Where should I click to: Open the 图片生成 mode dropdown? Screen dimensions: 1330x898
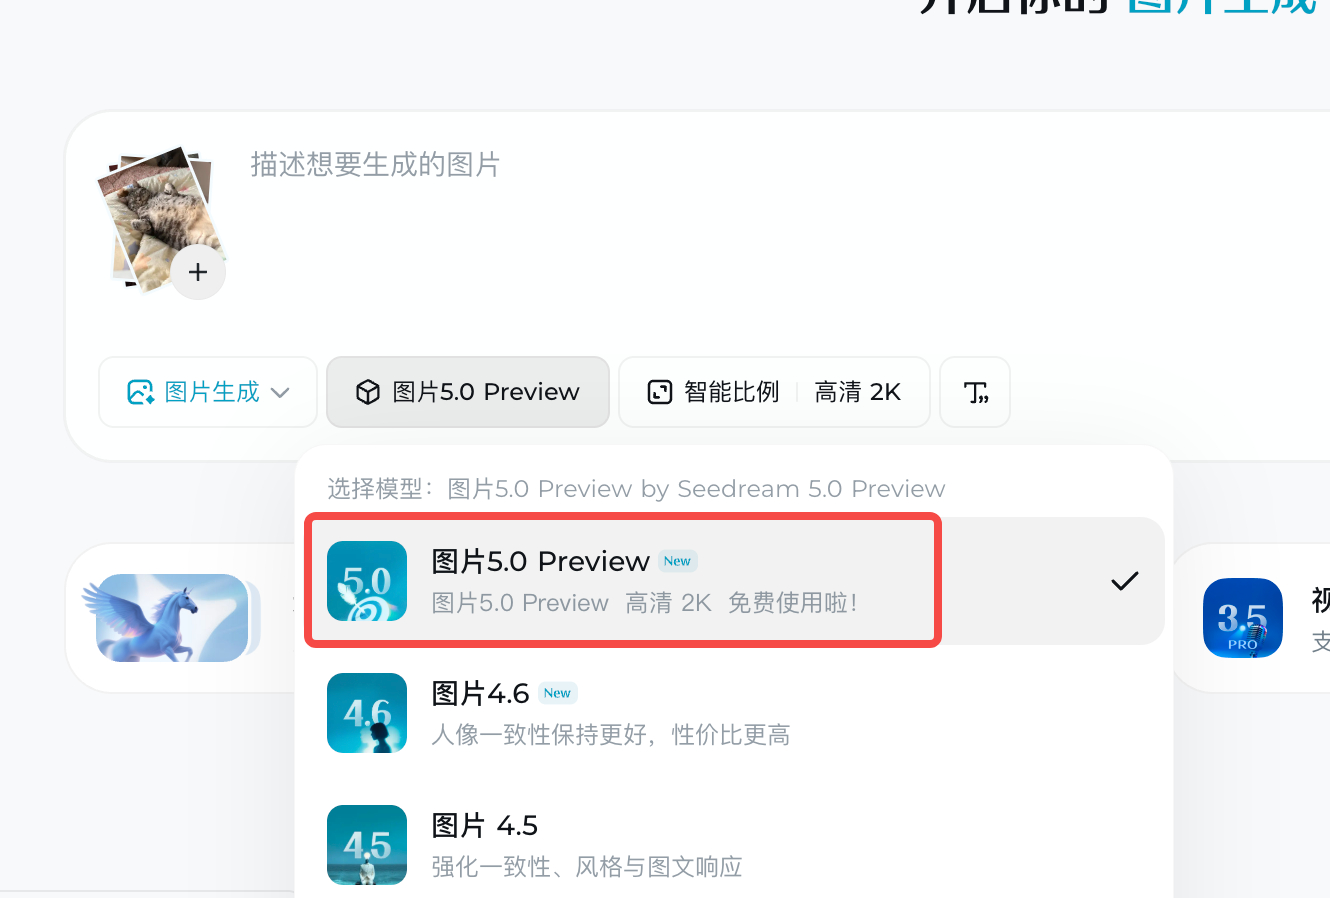tap(208, 392)
